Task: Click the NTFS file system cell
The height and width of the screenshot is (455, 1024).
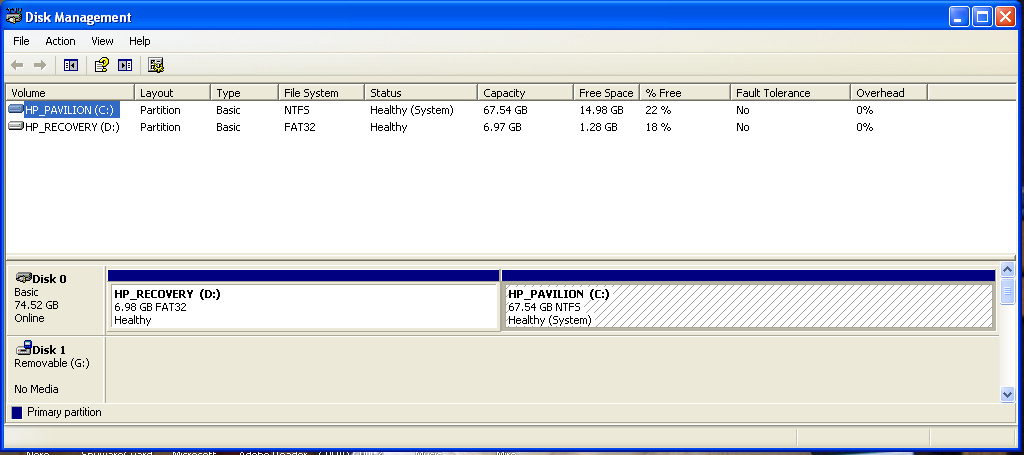Action: coord(296,110)
